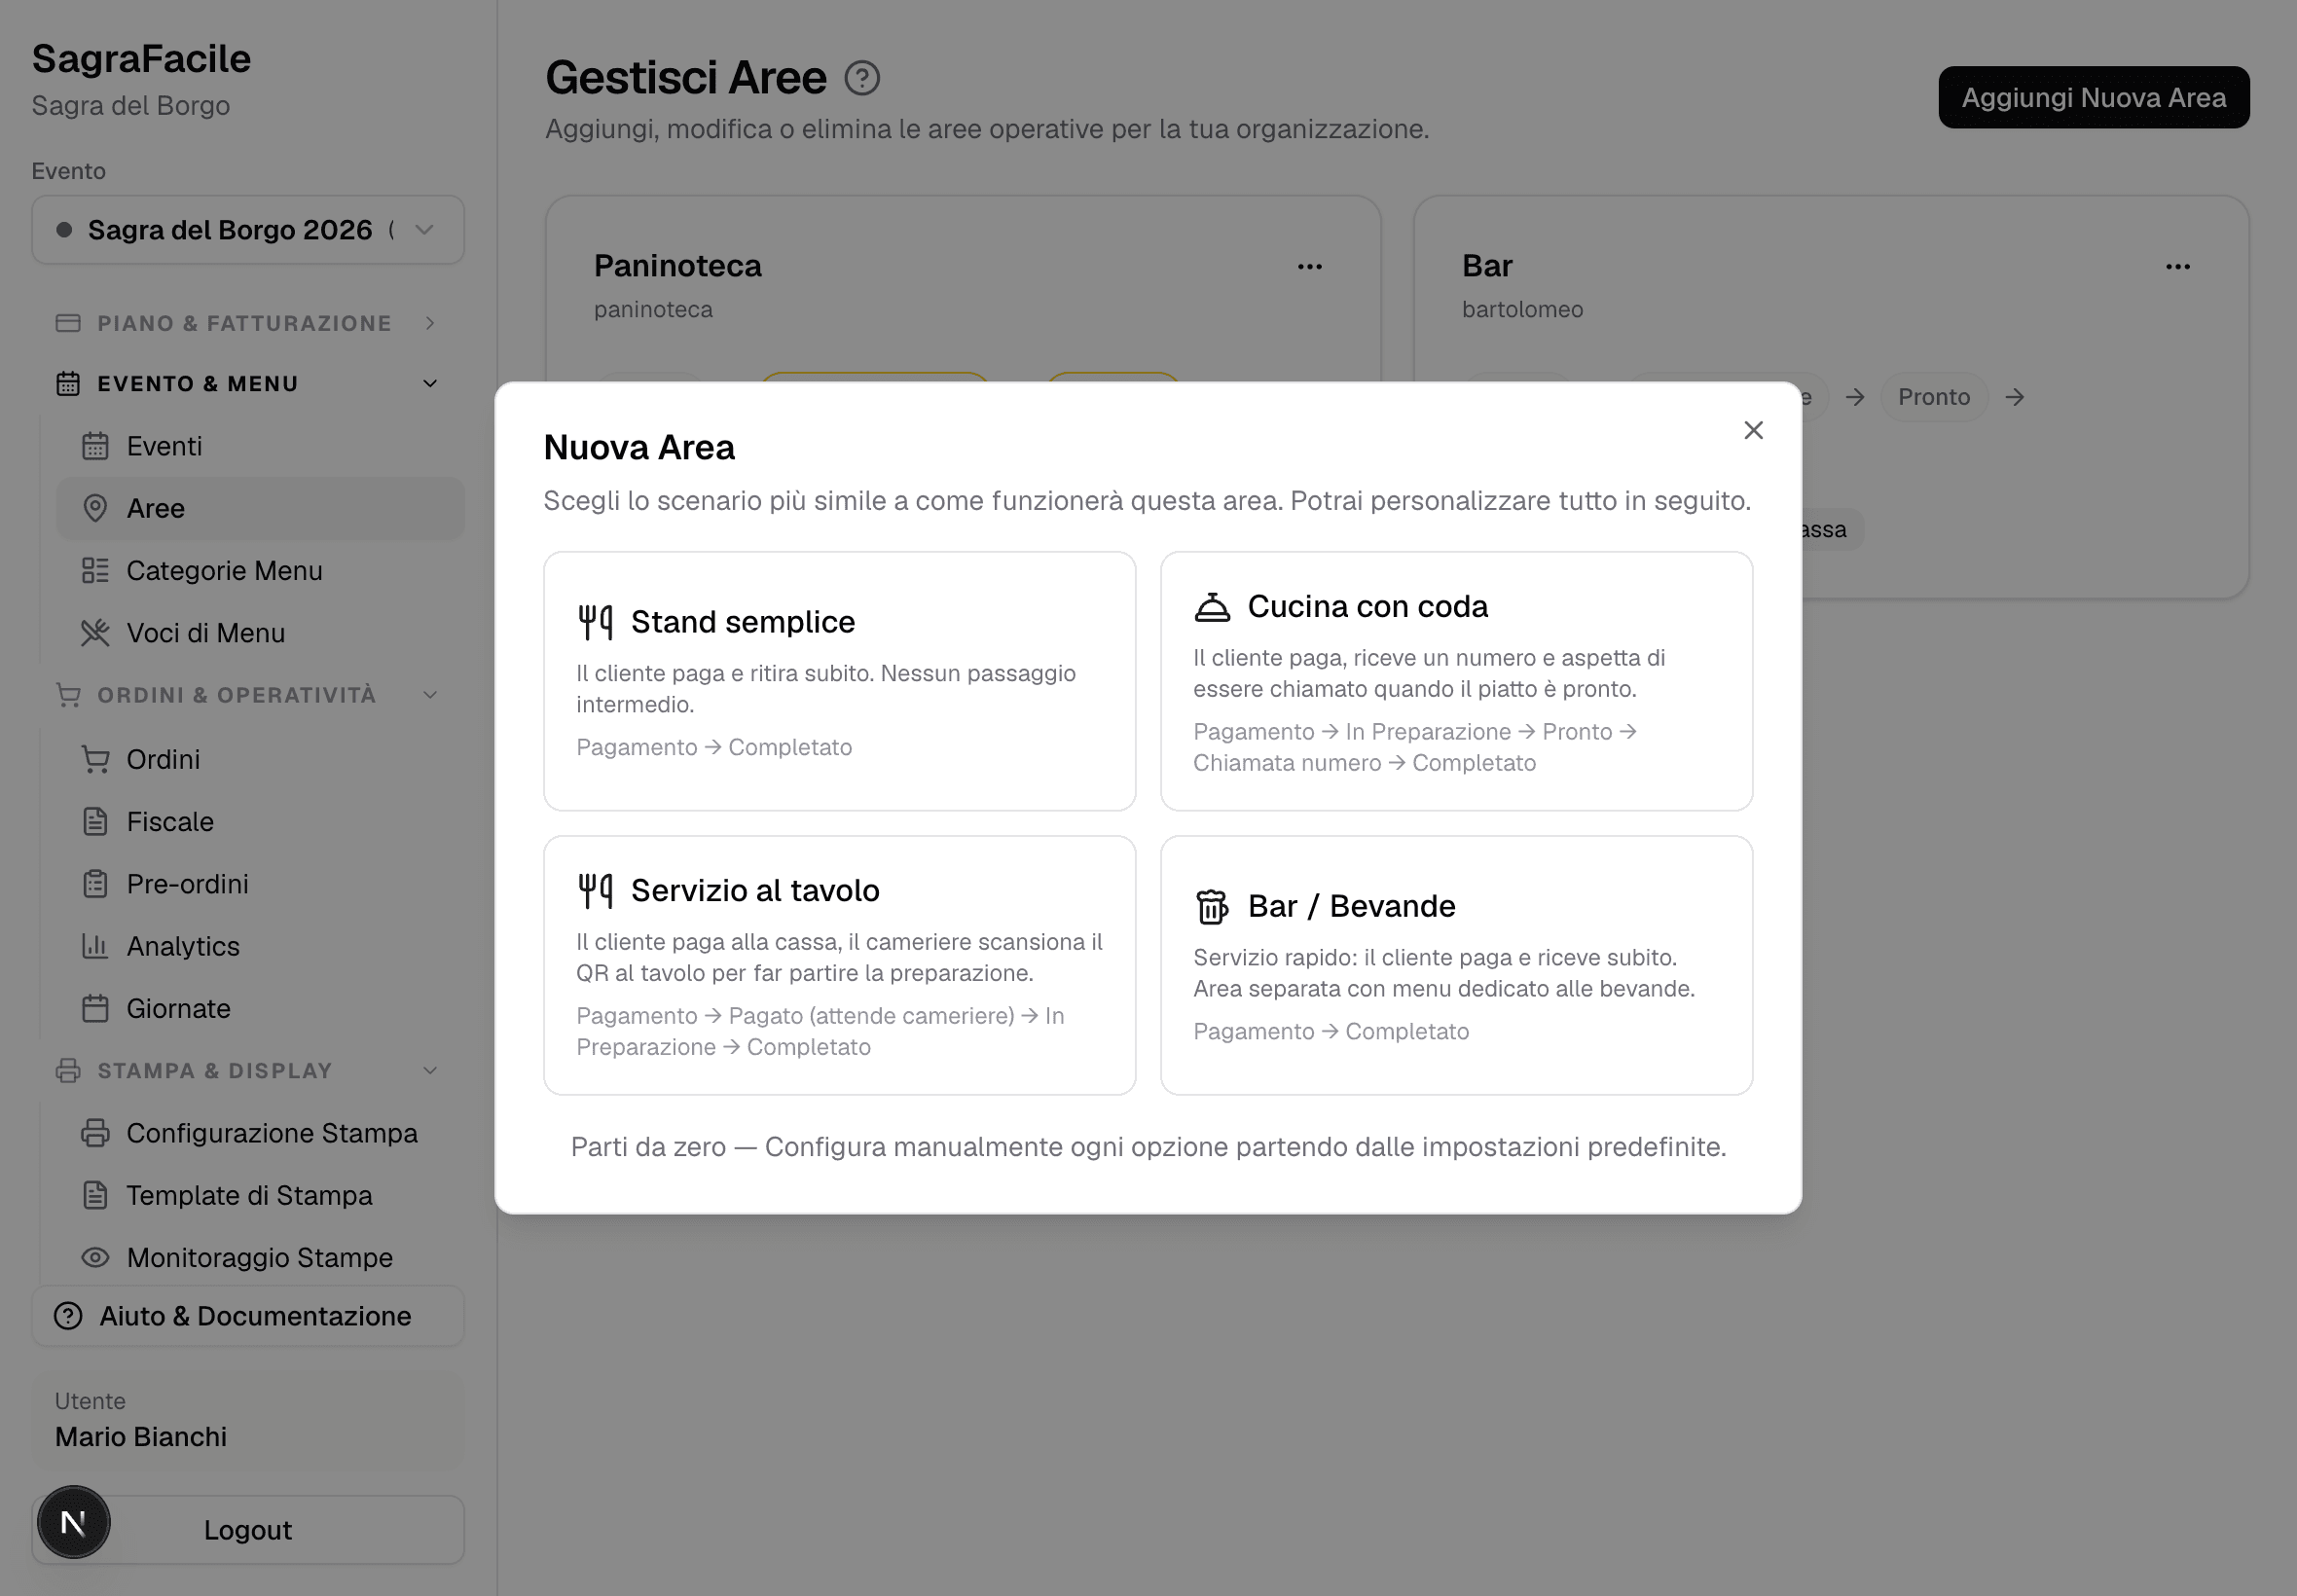Click the Paninoteca card title

(x=677, y=266)
